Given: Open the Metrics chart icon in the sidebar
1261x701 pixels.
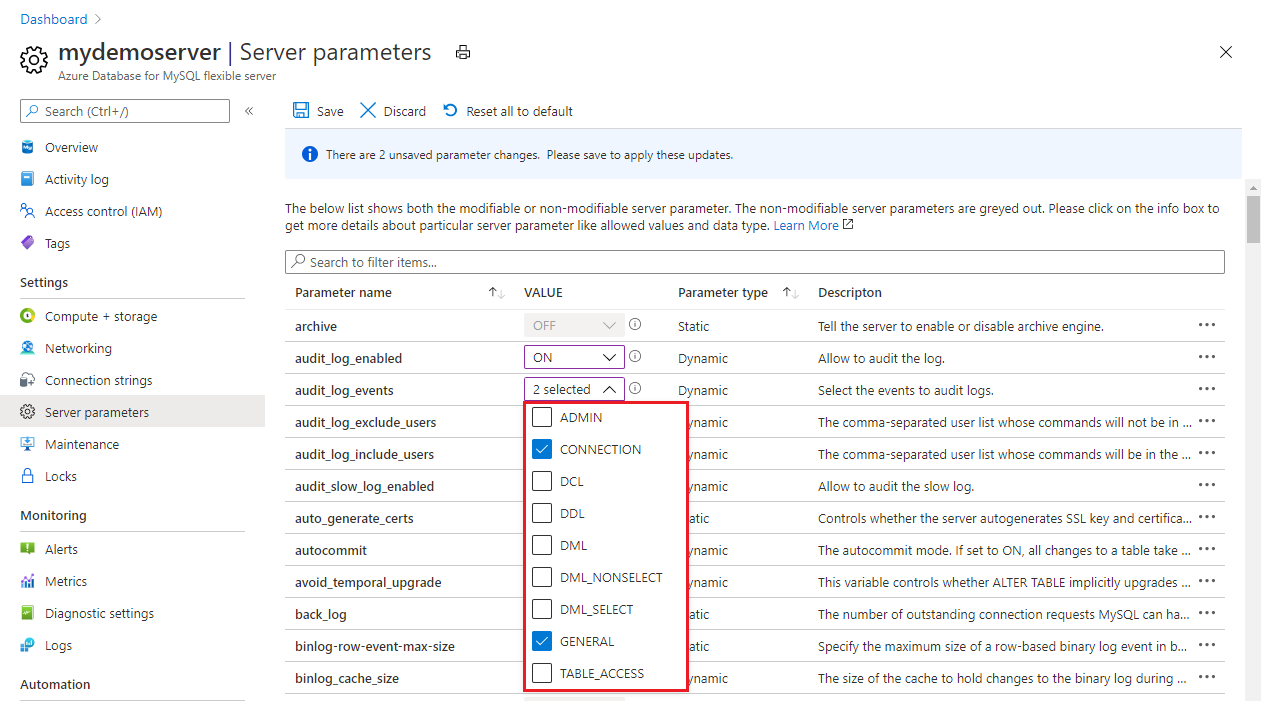Looking at the screenshot, I should coord(28,581).
